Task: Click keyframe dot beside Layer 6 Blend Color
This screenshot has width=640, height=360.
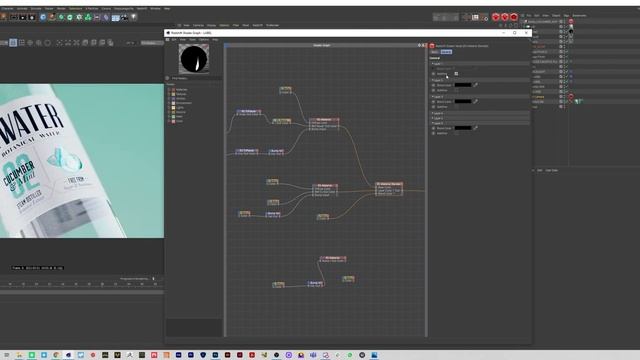Action: pos(433,128)
